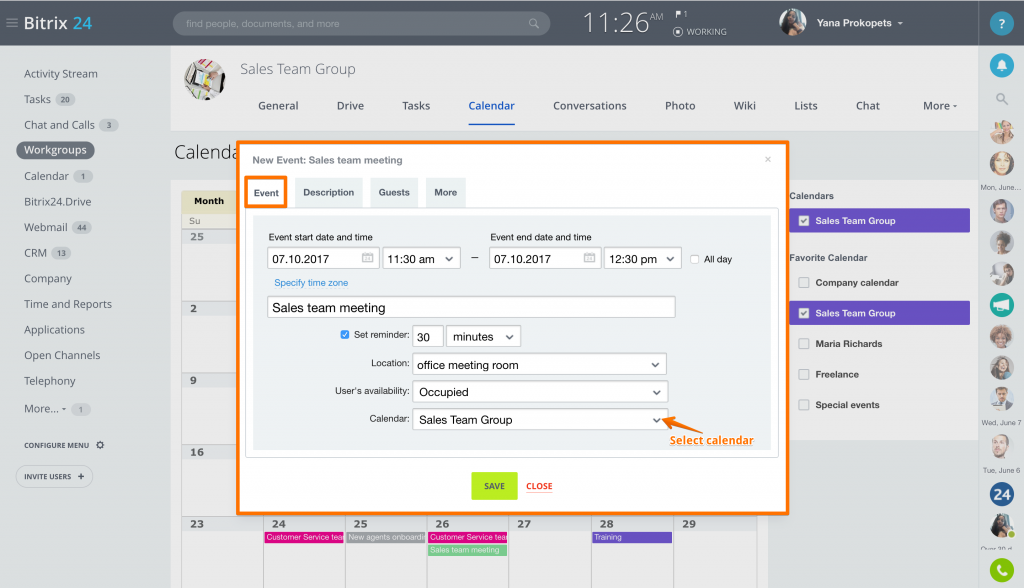This screenshot has width=1024, height=588.
Task: Close the New Event dialog with X
Action: coord(768,159)
